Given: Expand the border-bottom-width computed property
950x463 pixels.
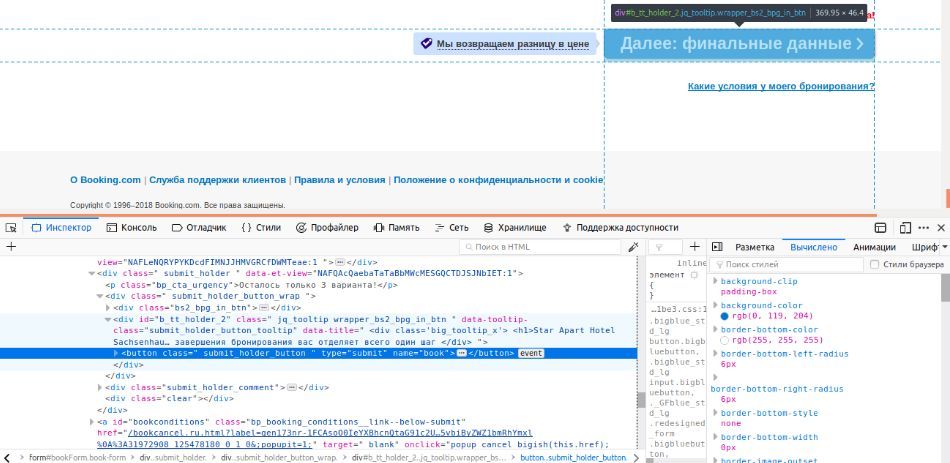Looking at the screenshot, I should tap(715, 437).
